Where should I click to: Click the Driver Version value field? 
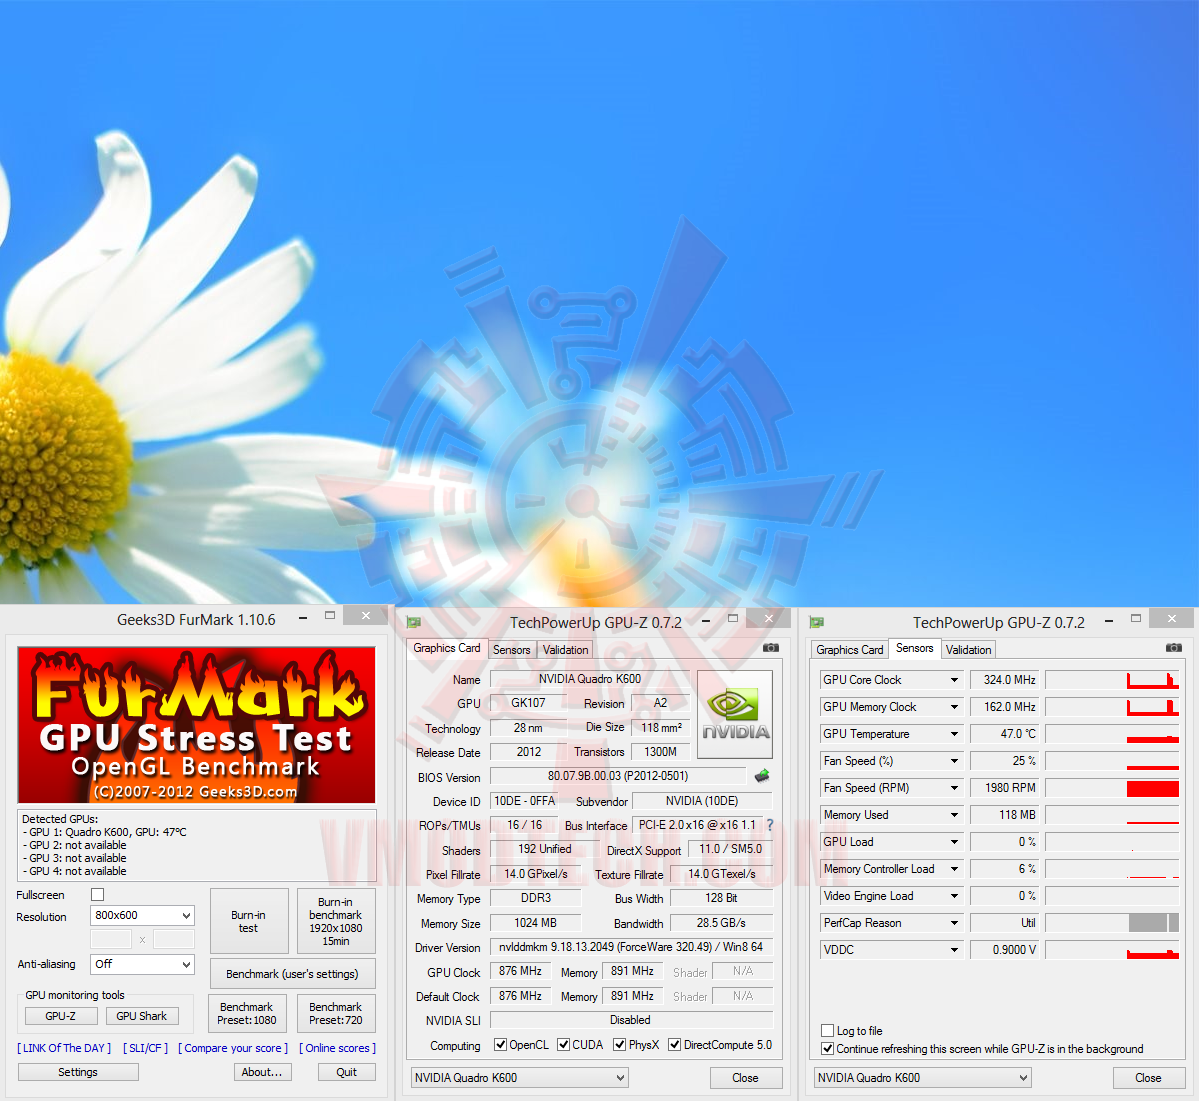[632, 947]
